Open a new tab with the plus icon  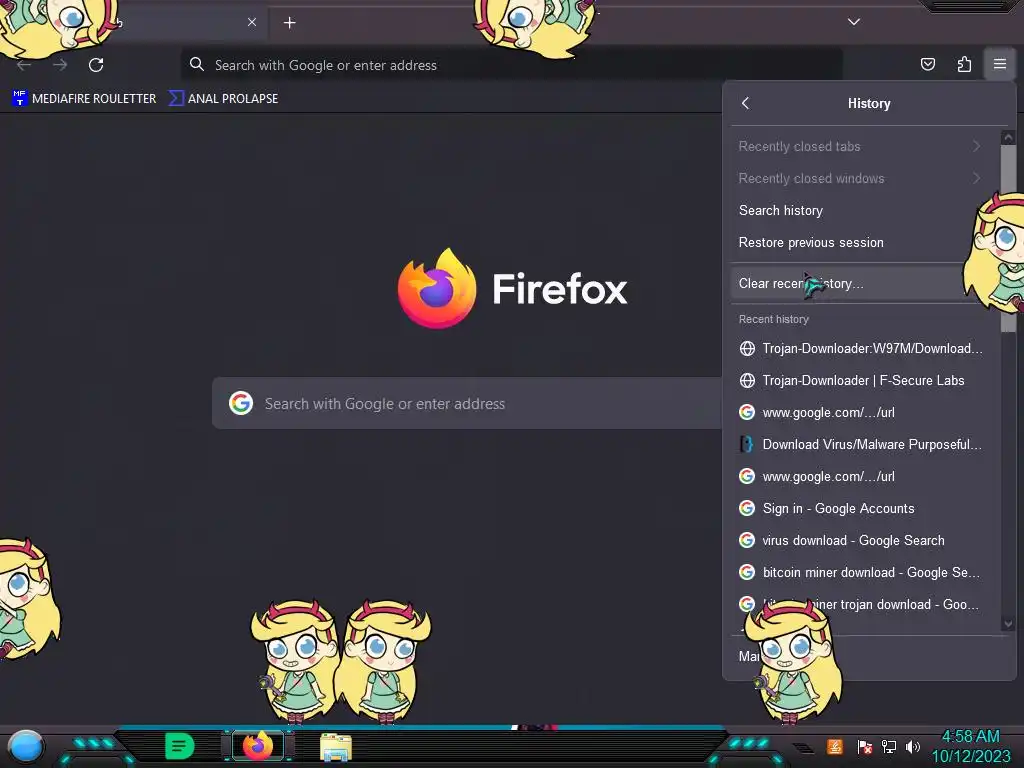[289, 23]
